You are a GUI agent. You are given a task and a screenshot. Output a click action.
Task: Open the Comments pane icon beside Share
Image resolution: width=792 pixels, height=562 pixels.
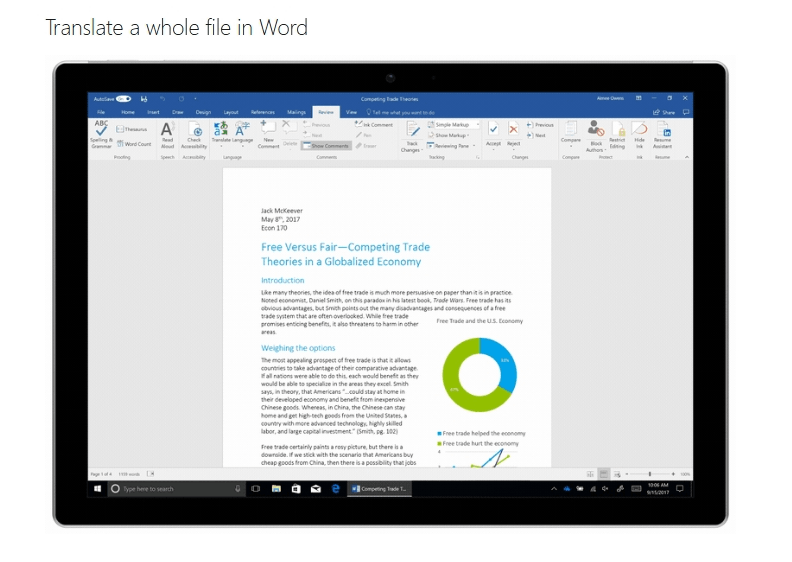click(686, 112)
